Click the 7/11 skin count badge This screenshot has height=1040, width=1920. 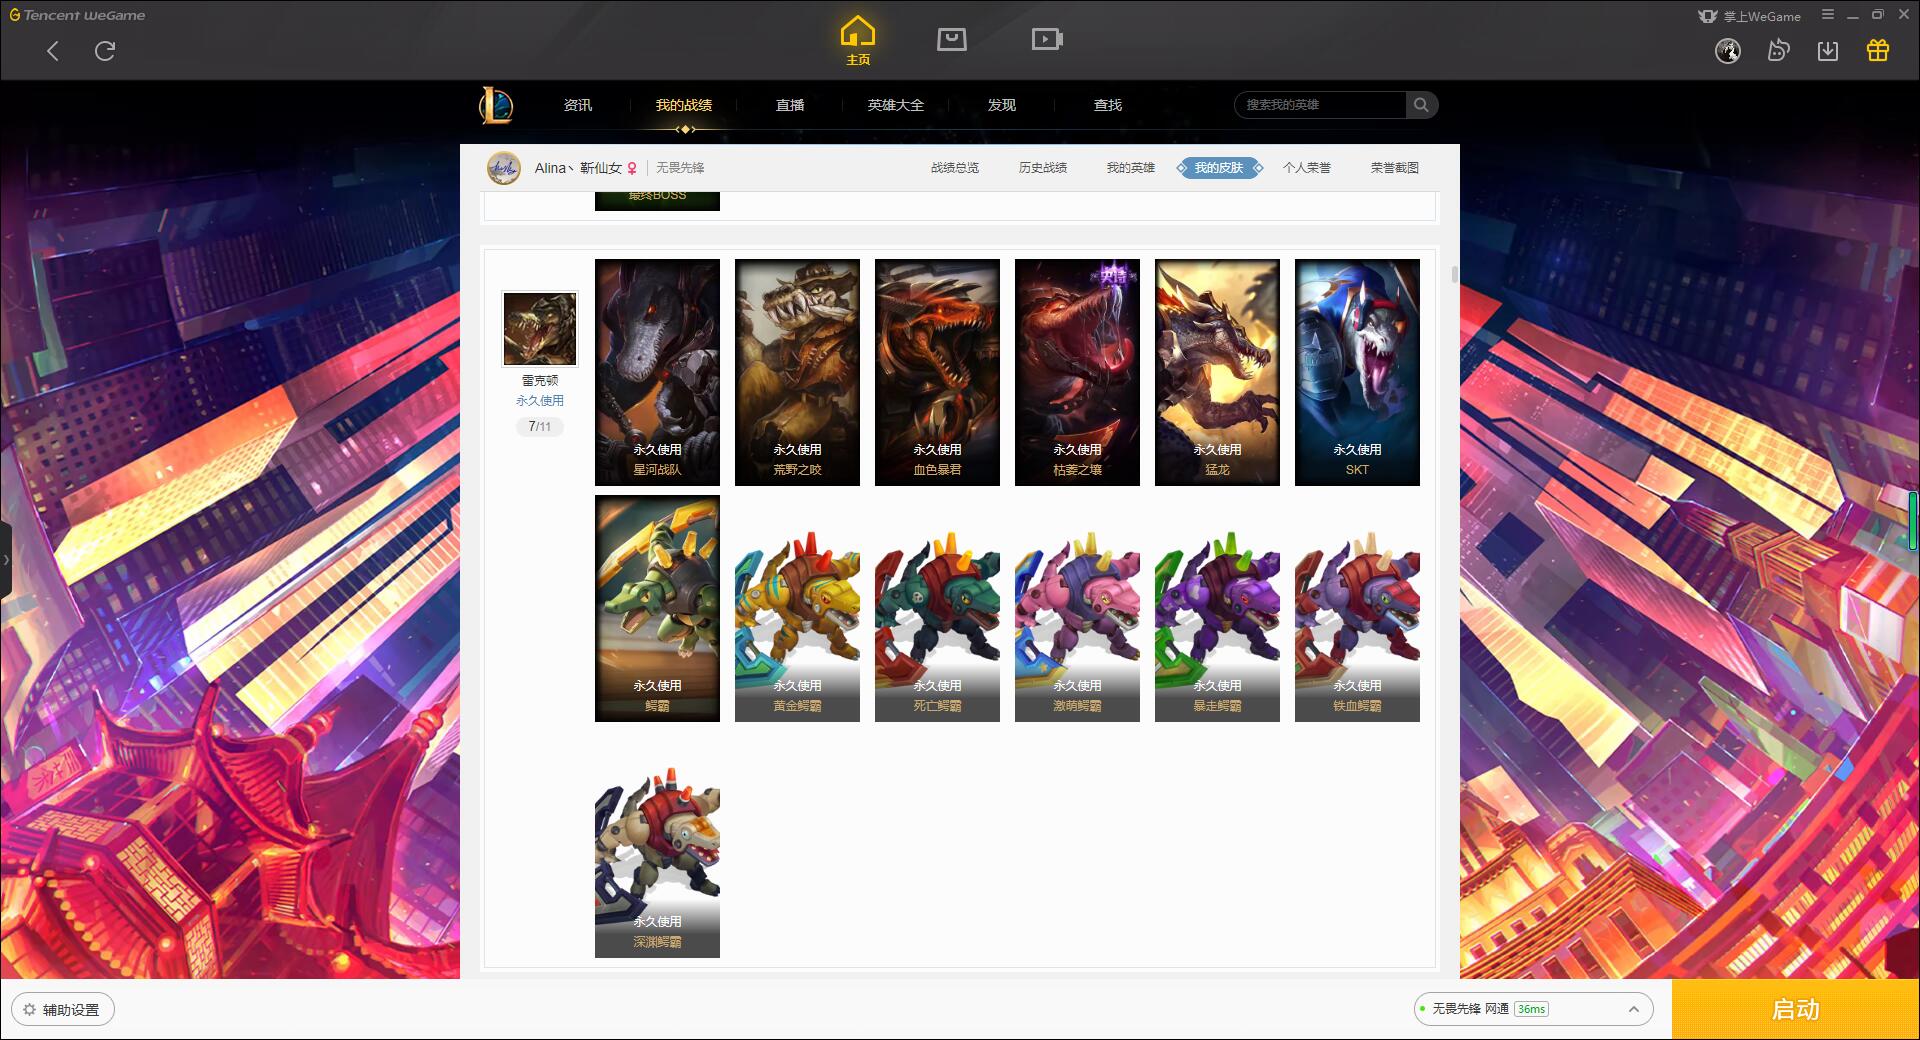pyautogui.click(x=540, y=426)
